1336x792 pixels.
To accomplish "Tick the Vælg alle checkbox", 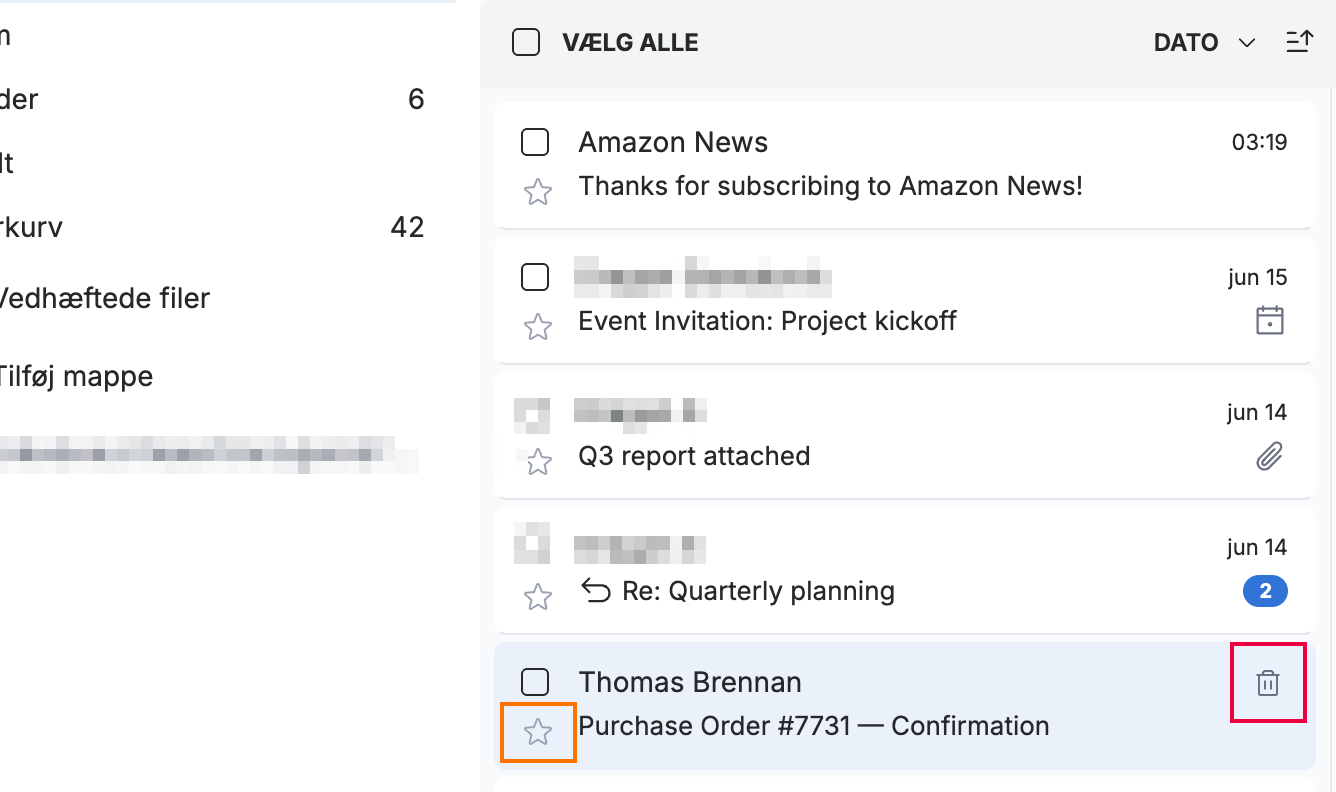I will tap(526, 42).
